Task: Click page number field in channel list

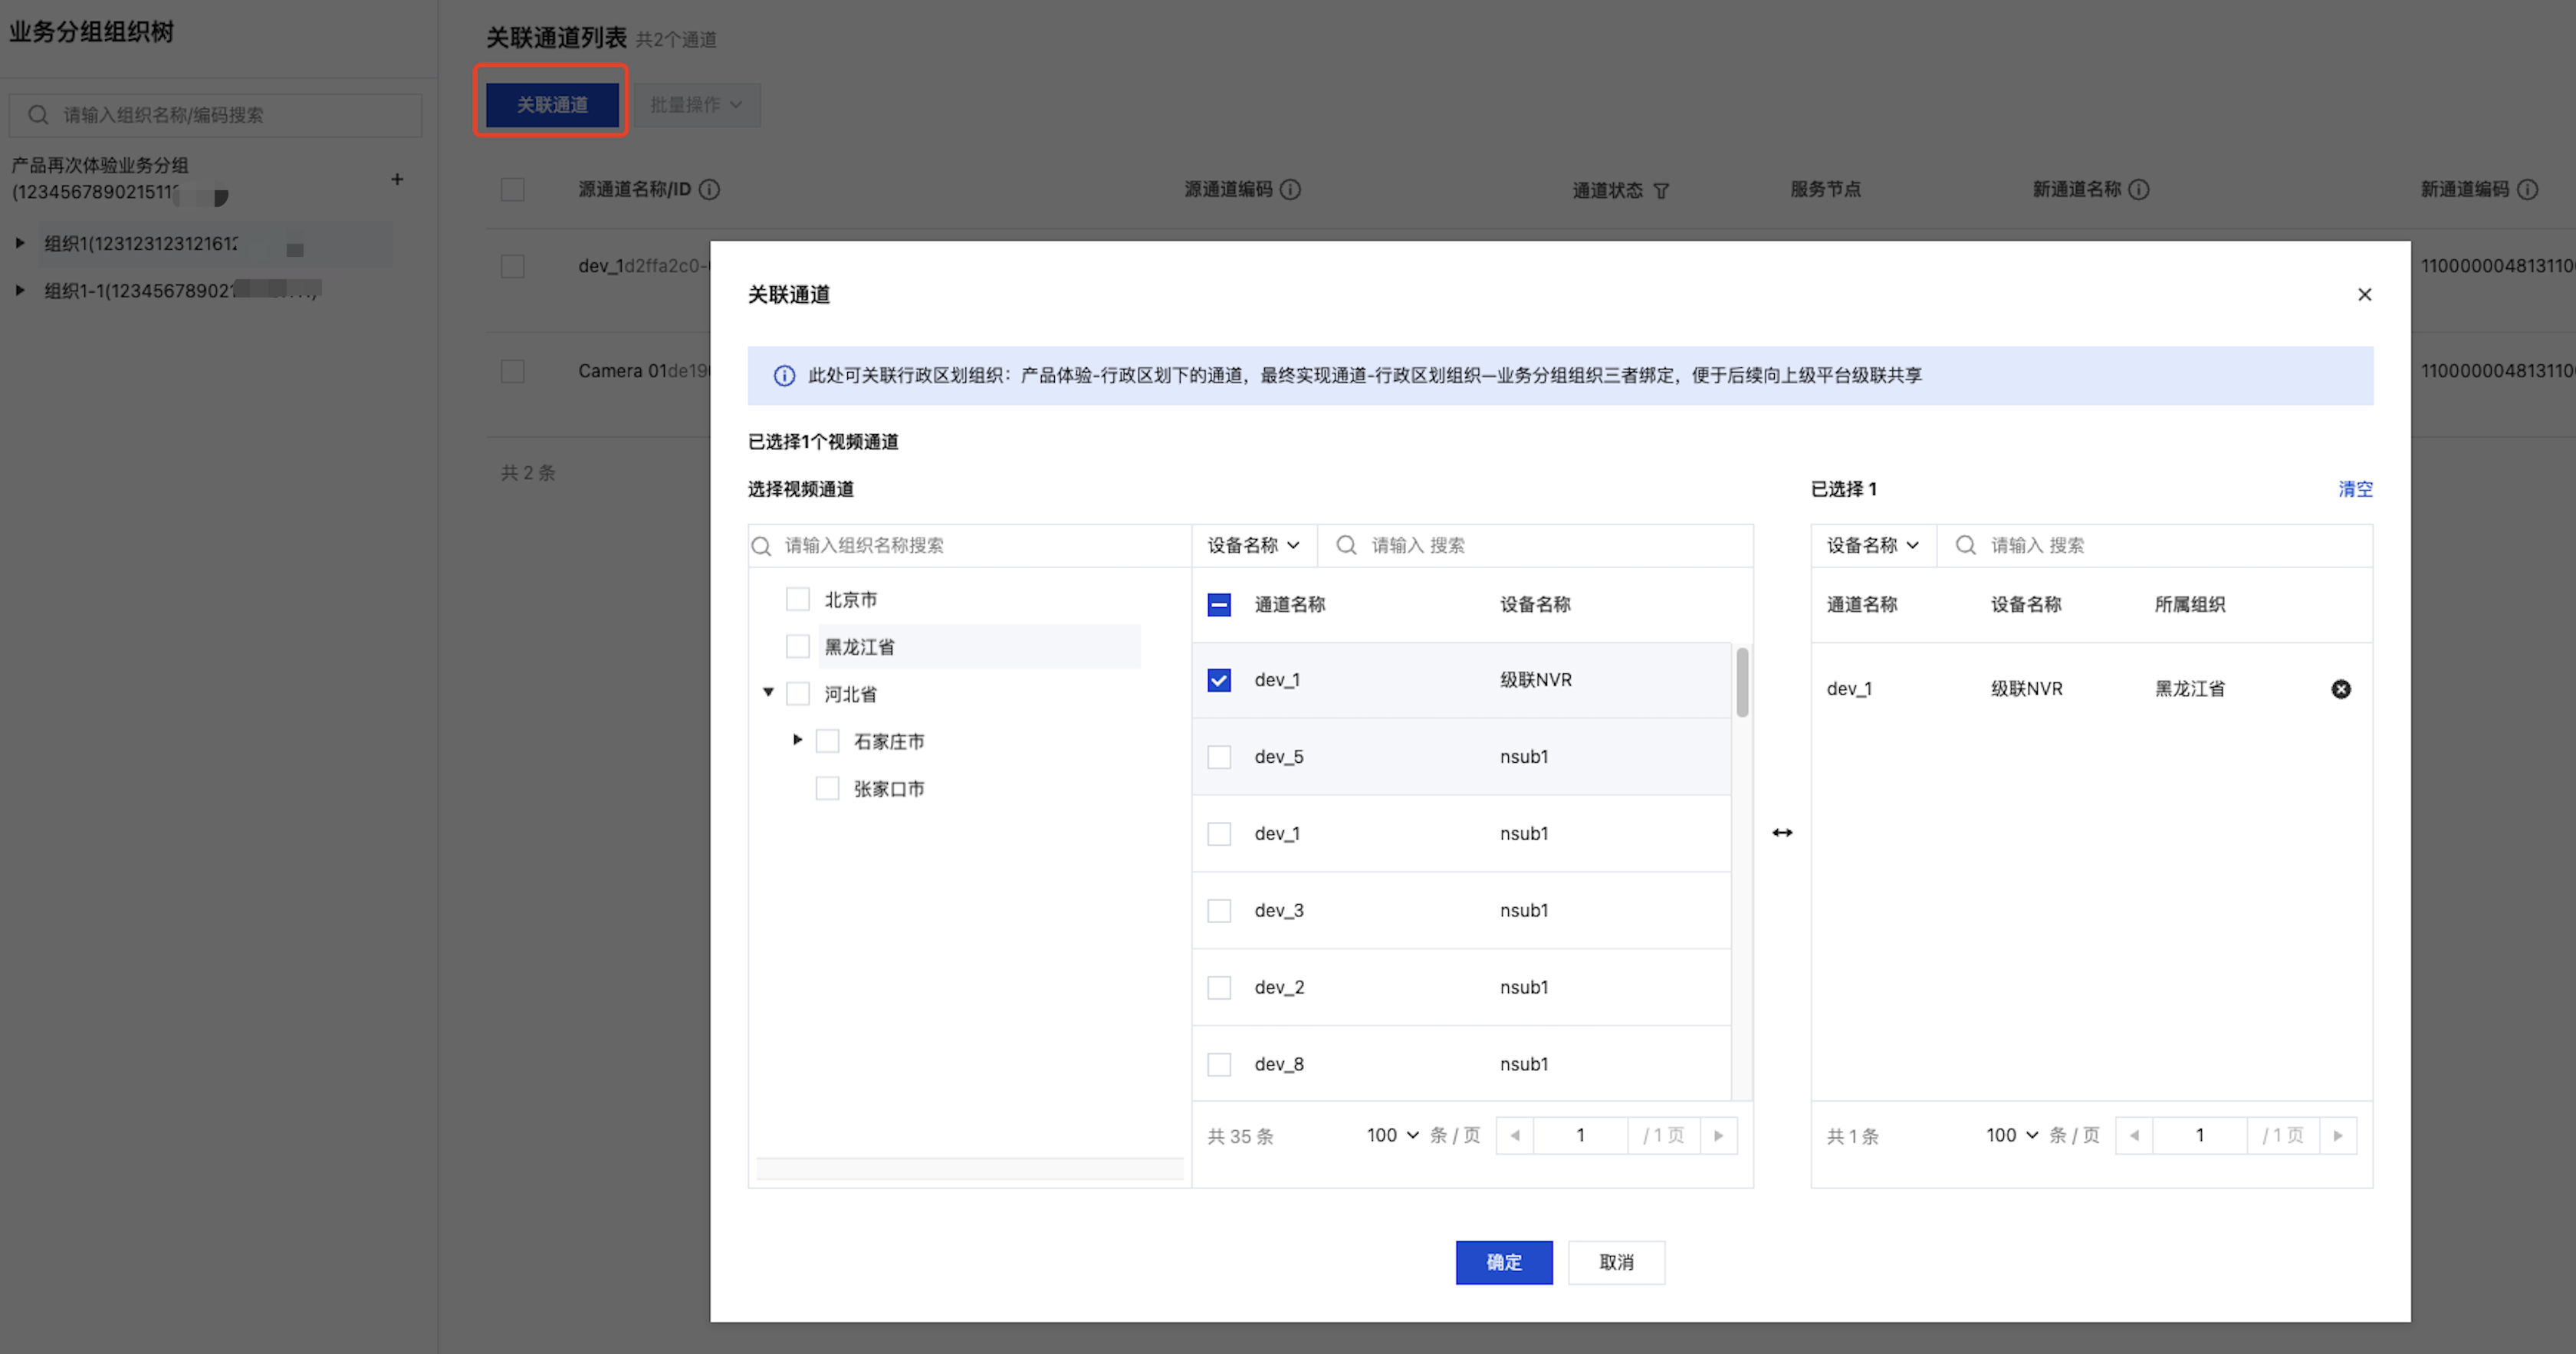Action: (1580, 1135)
